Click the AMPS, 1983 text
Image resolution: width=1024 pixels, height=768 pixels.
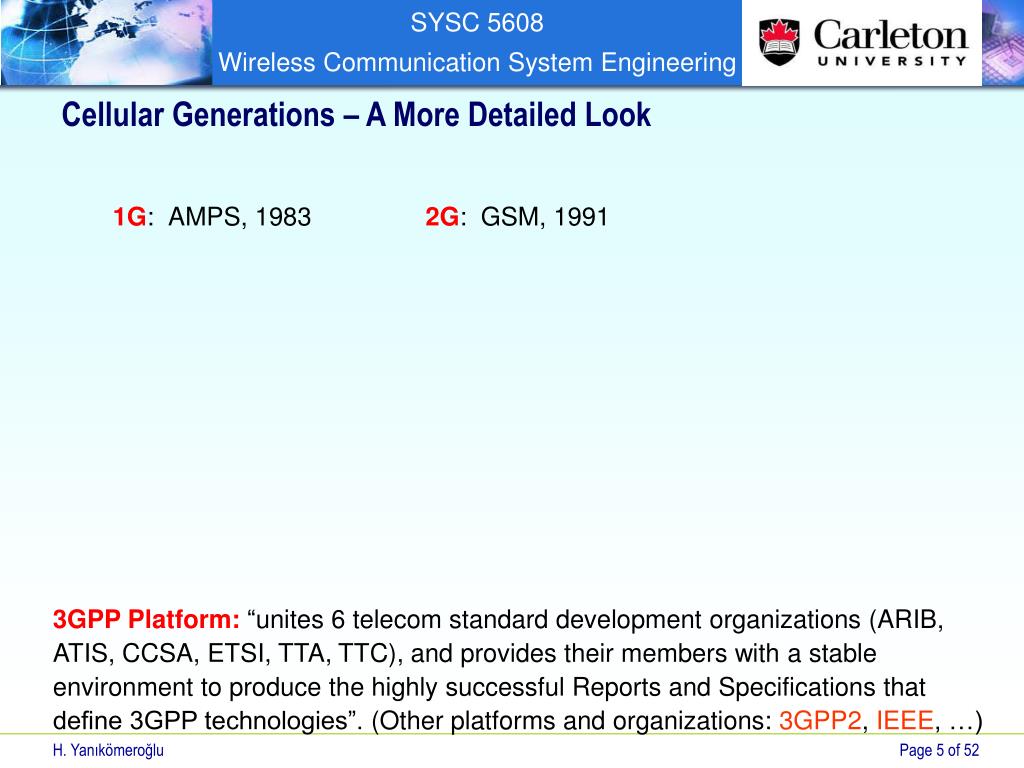pos(240,217)
